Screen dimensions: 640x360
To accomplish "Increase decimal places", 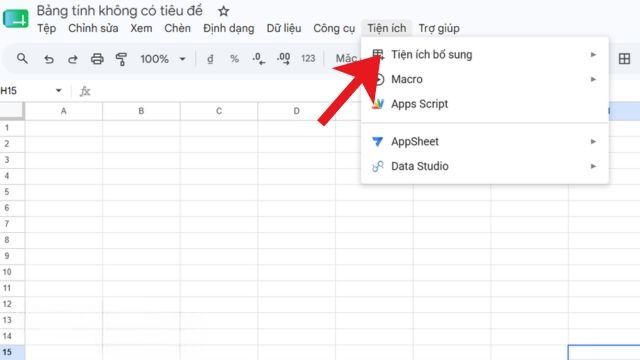I will 283,59.
